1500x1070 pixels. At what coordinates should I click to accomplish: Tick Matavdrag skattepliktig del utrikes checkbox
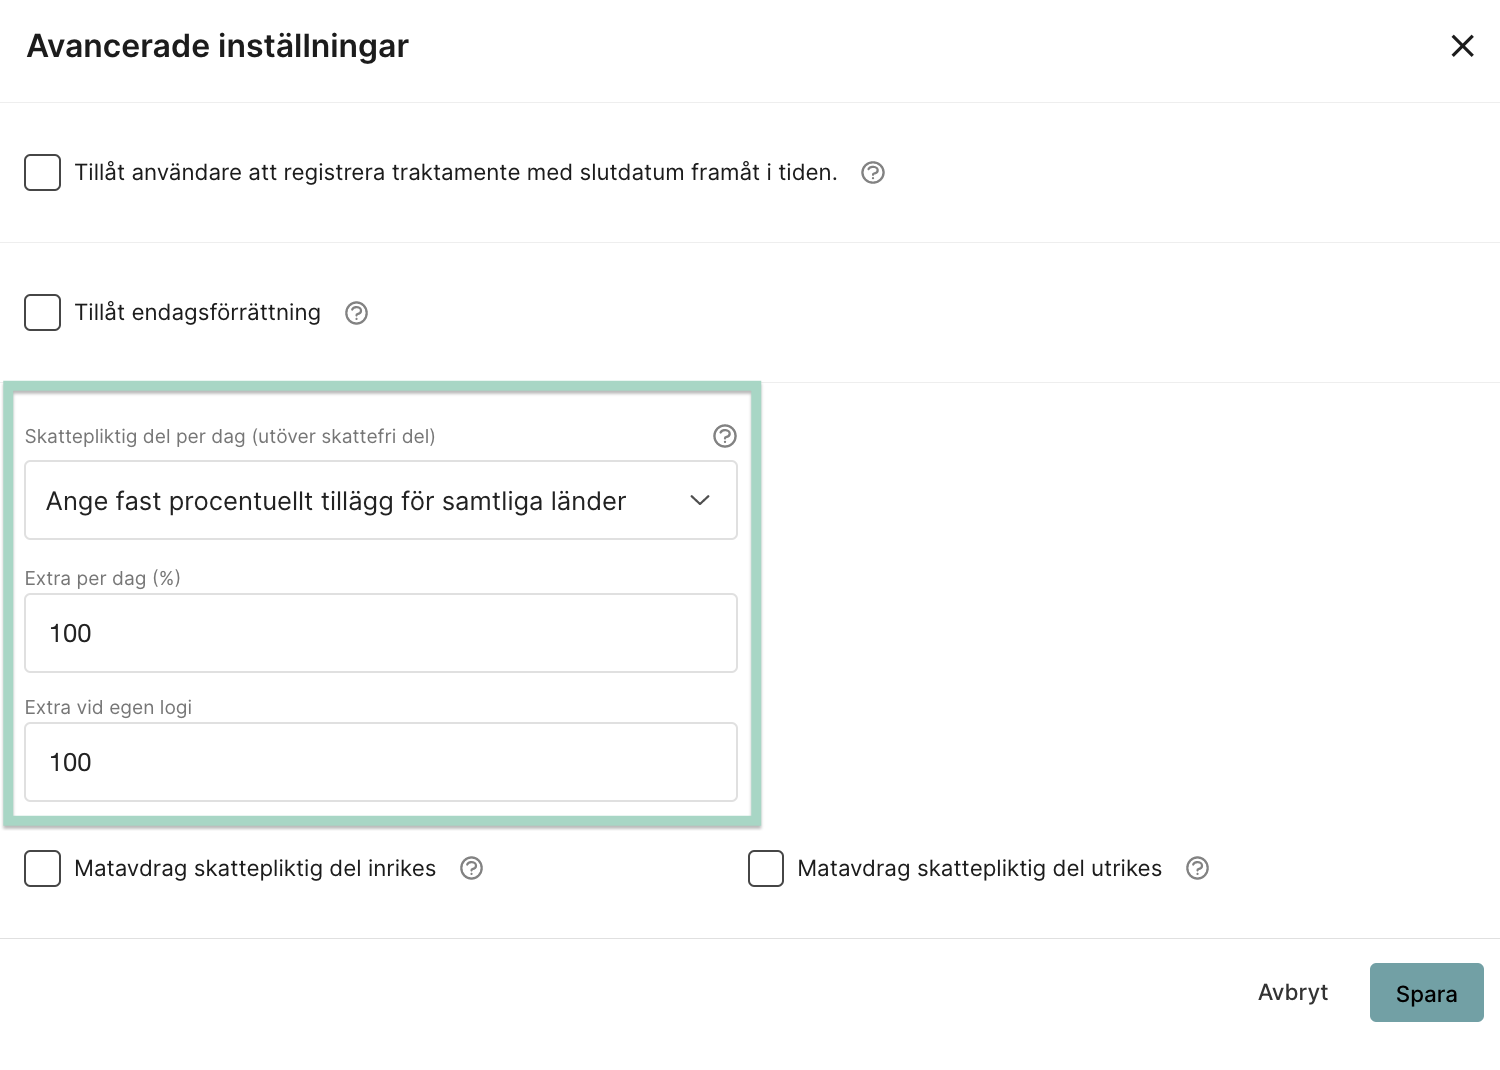(766, 868)
